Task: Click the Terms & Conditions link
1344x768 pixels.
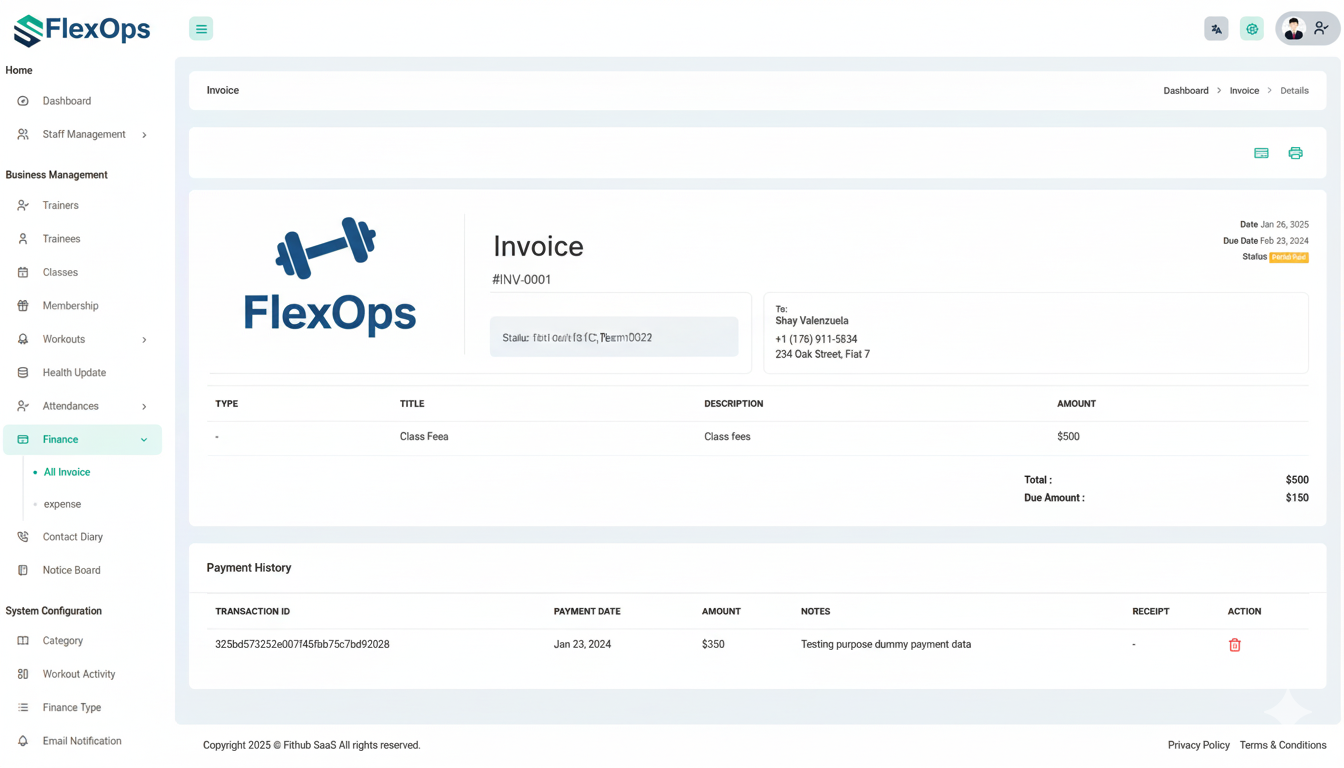Action: [1282, 745]
